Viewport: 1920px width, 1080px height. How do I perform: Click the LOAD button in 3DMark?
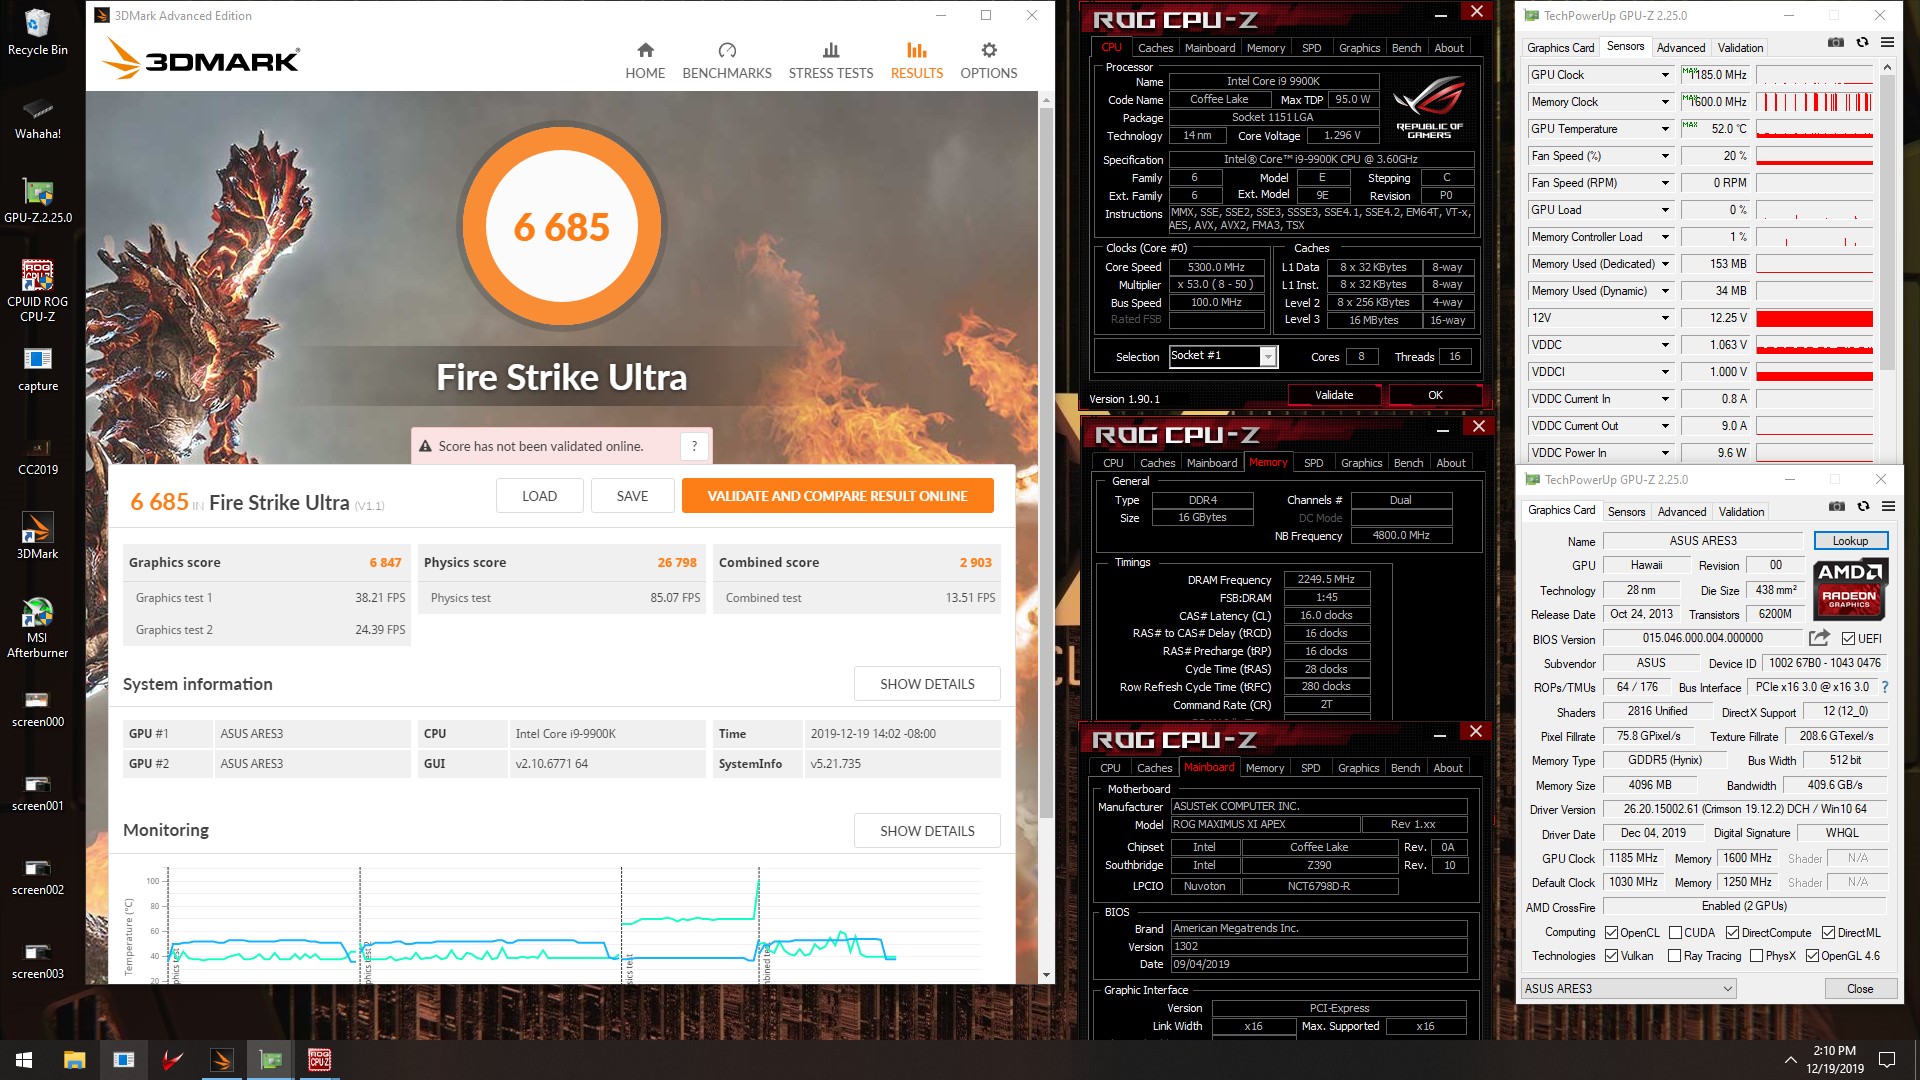tap(539, 496)
